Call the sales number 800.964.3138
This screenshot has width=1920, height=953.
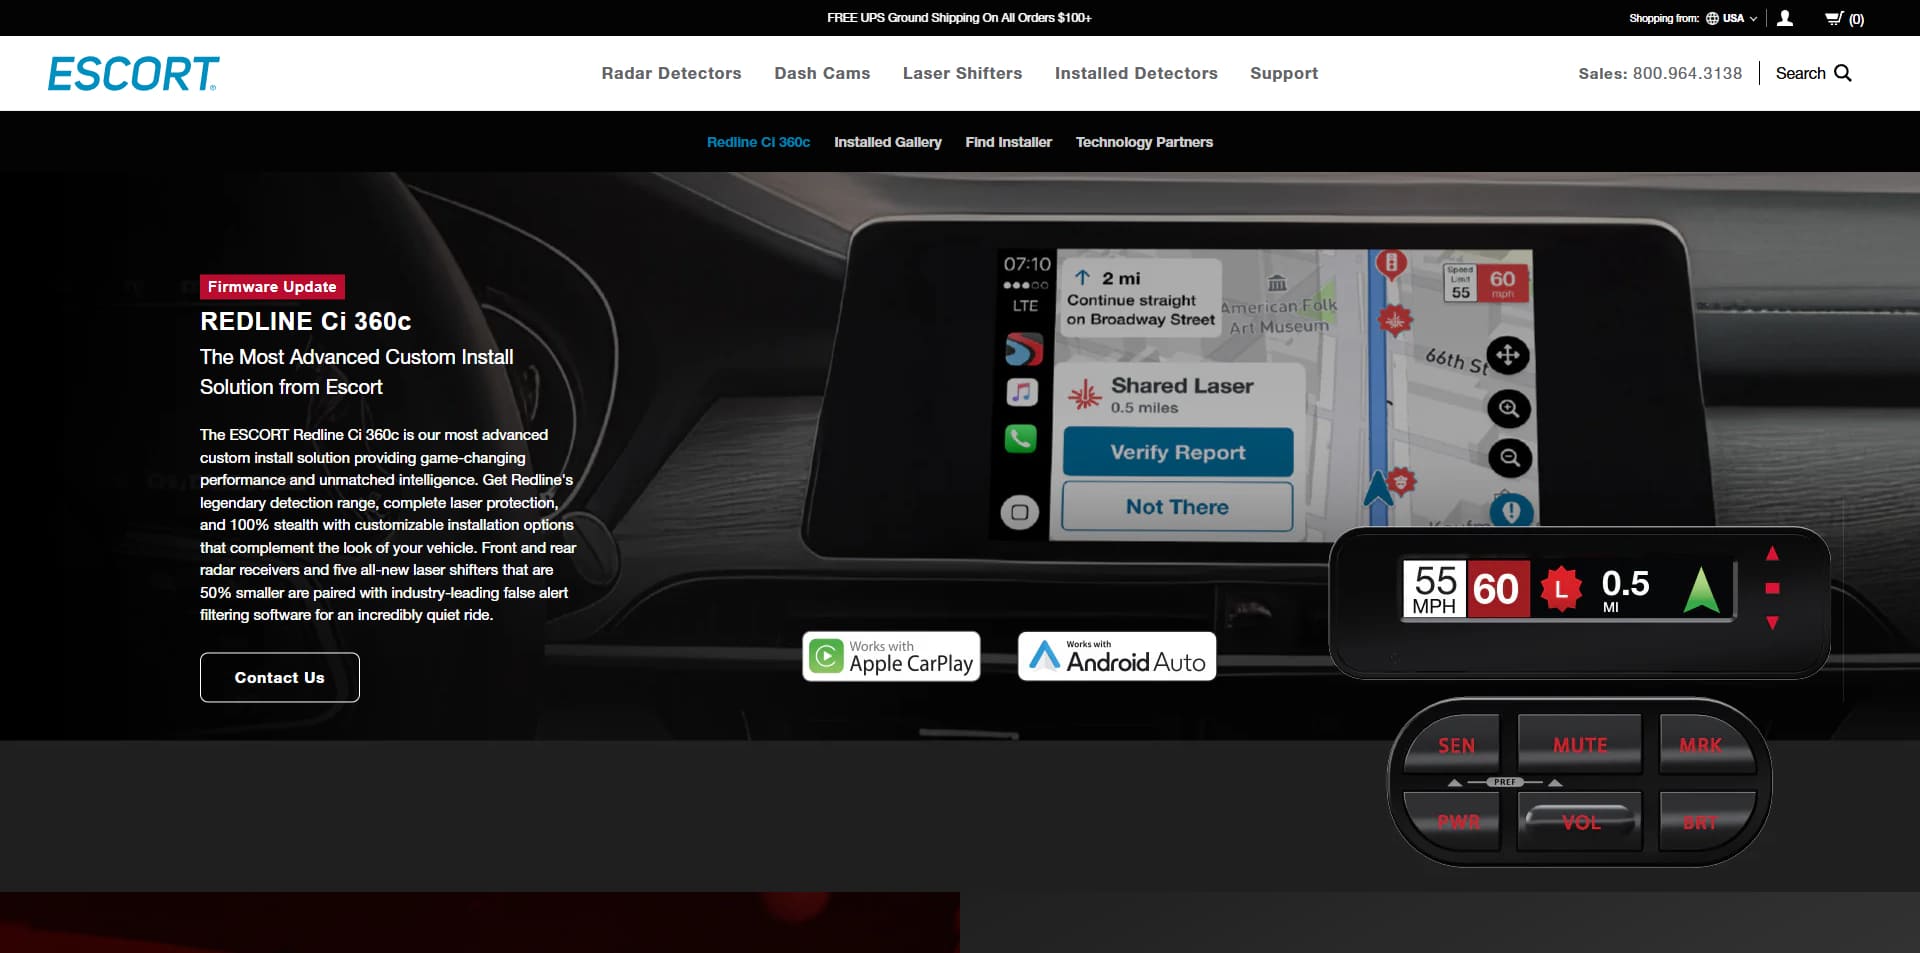1687,73
